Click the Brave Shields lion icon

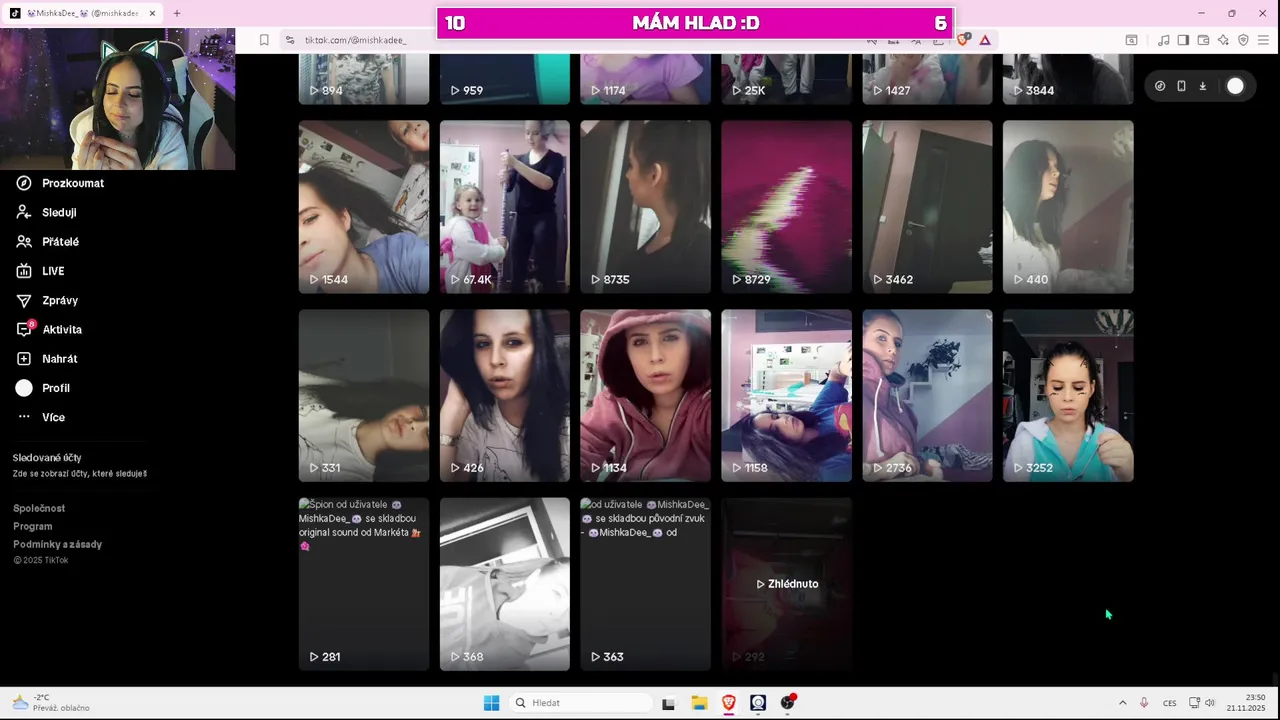pyautogui.click(x=964, y=40)
